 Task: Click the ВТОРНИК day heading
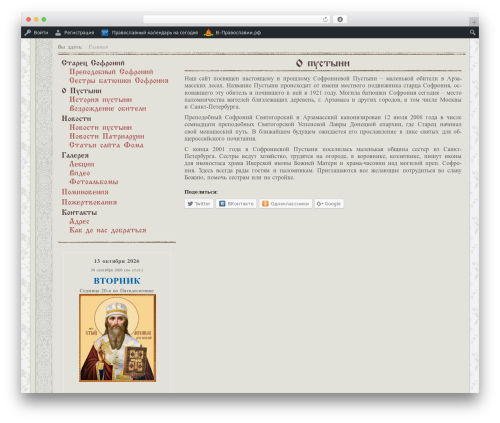117,281
